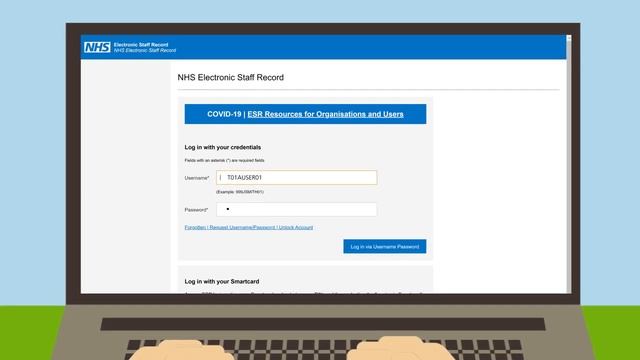Screen dimensions: 640x360
Task: Select the 'Fields with an asterisk' note
Action: pyautogui.click(x=224, y=160)
